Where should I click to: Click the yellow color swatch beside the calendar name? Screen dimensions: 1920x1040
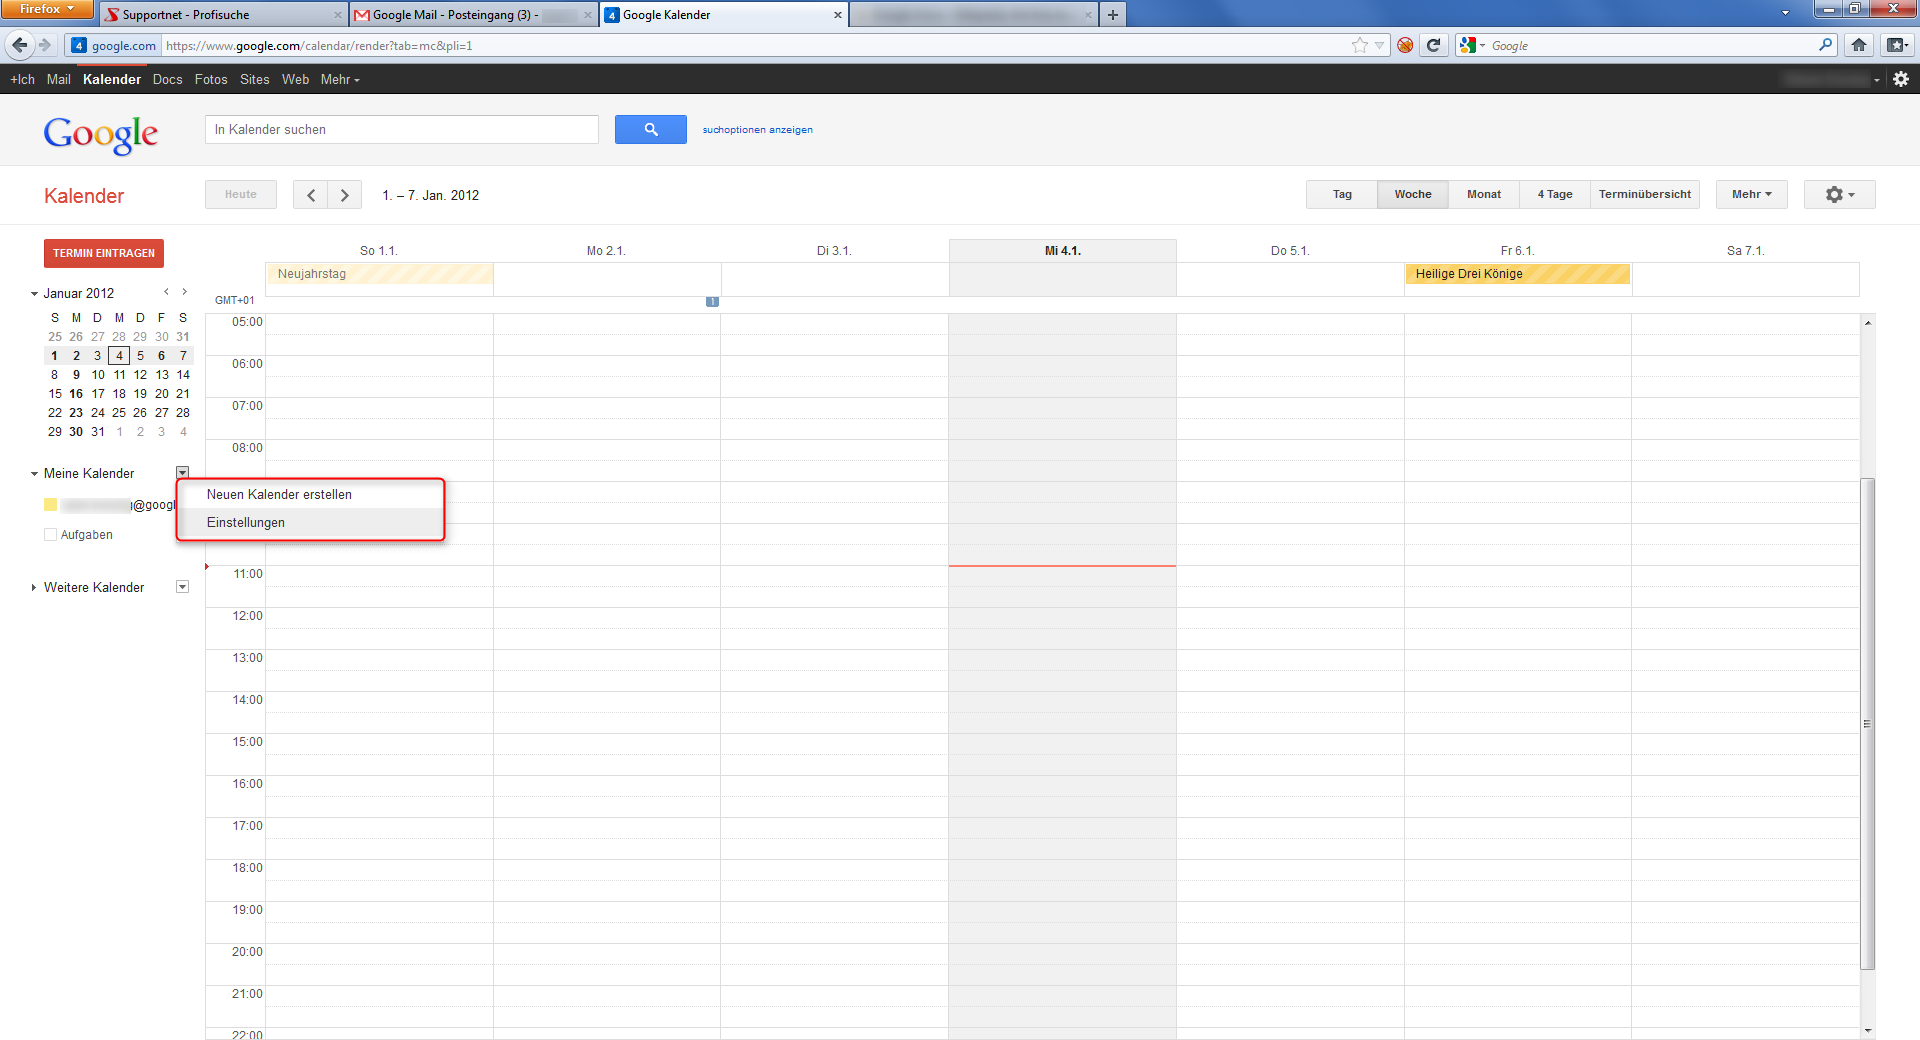tap(50, 504)
